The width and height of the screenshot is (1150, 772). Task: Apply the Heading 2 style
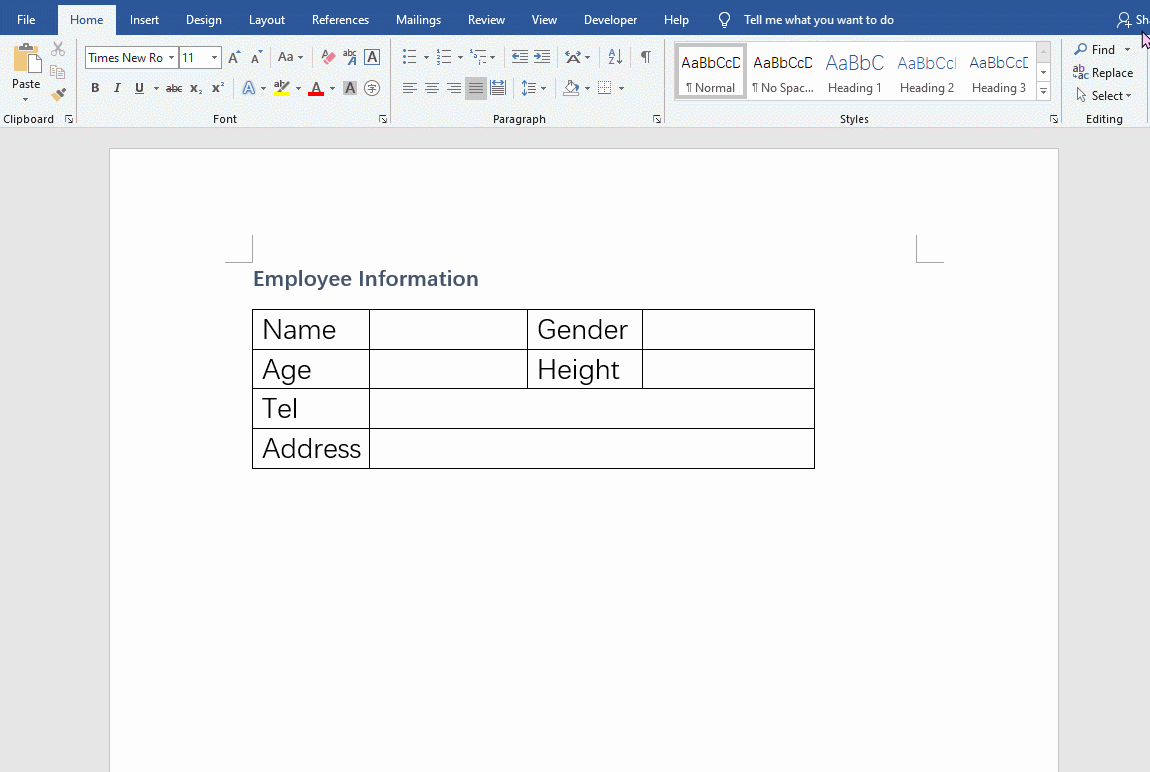(x=926, y=72)
